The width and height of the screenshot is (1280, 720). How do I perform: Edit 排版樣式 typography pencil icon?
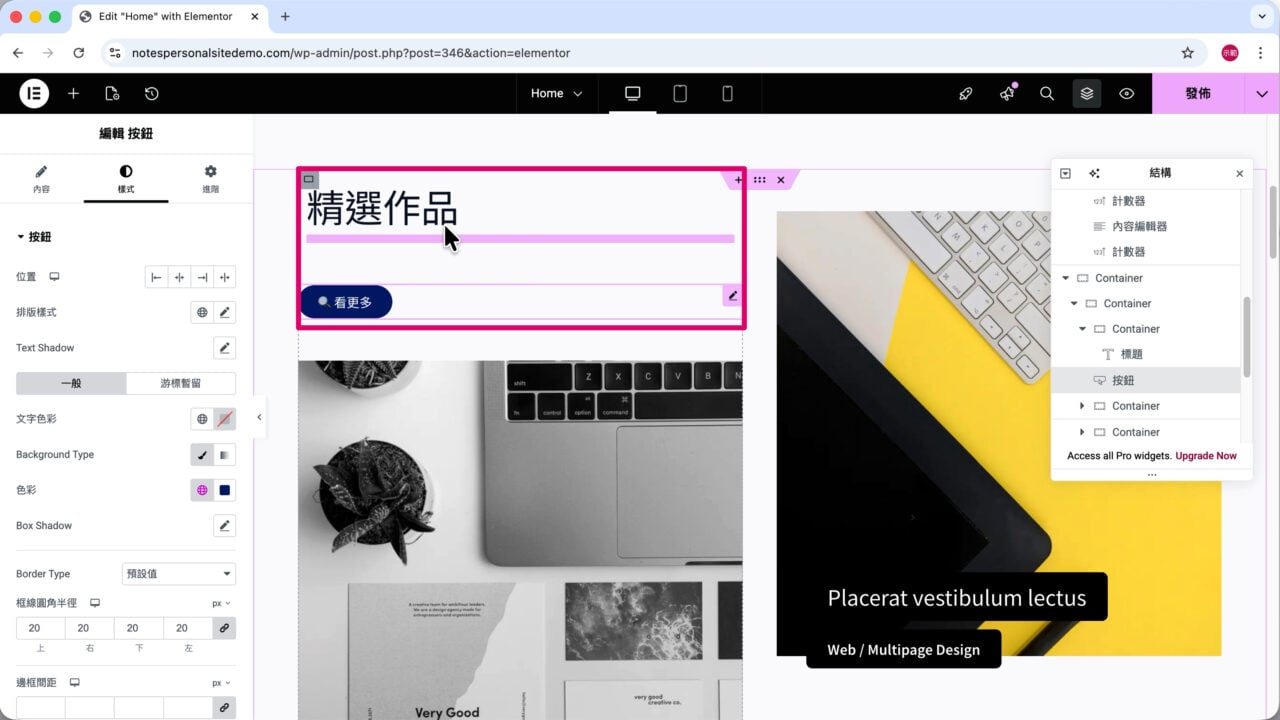[225, 312]
